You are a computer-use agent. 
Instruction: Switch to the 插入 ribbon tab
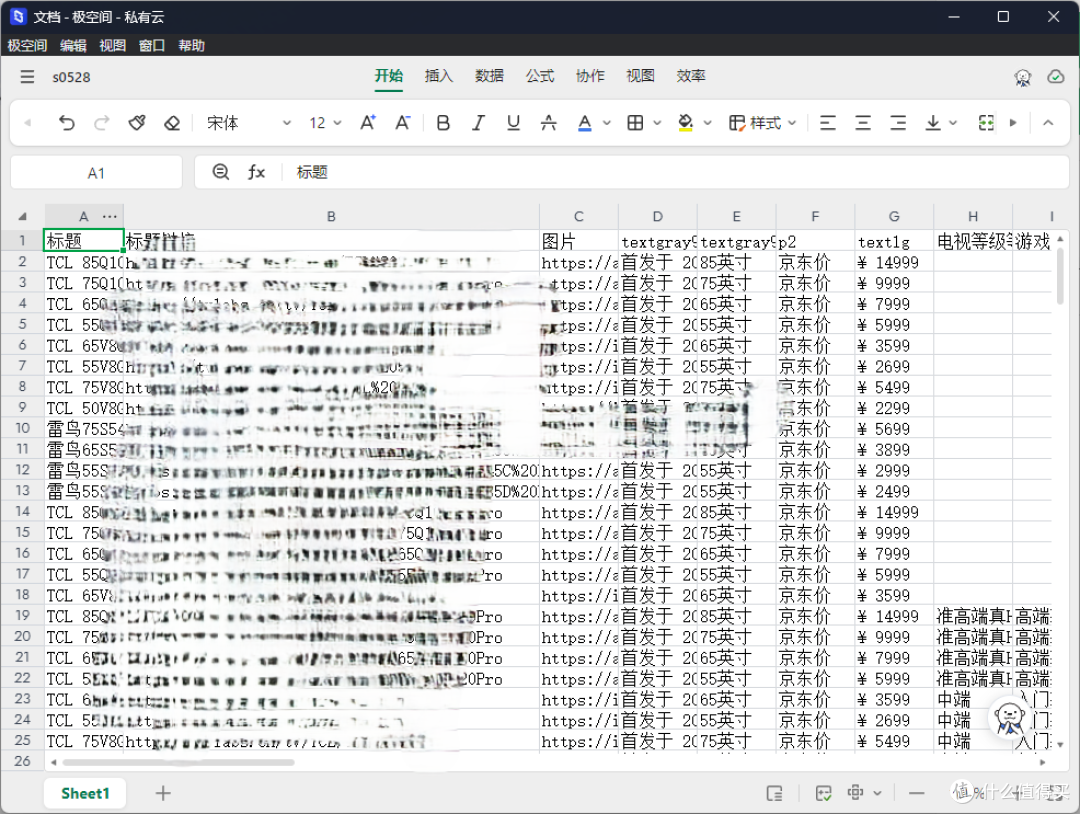439,76
